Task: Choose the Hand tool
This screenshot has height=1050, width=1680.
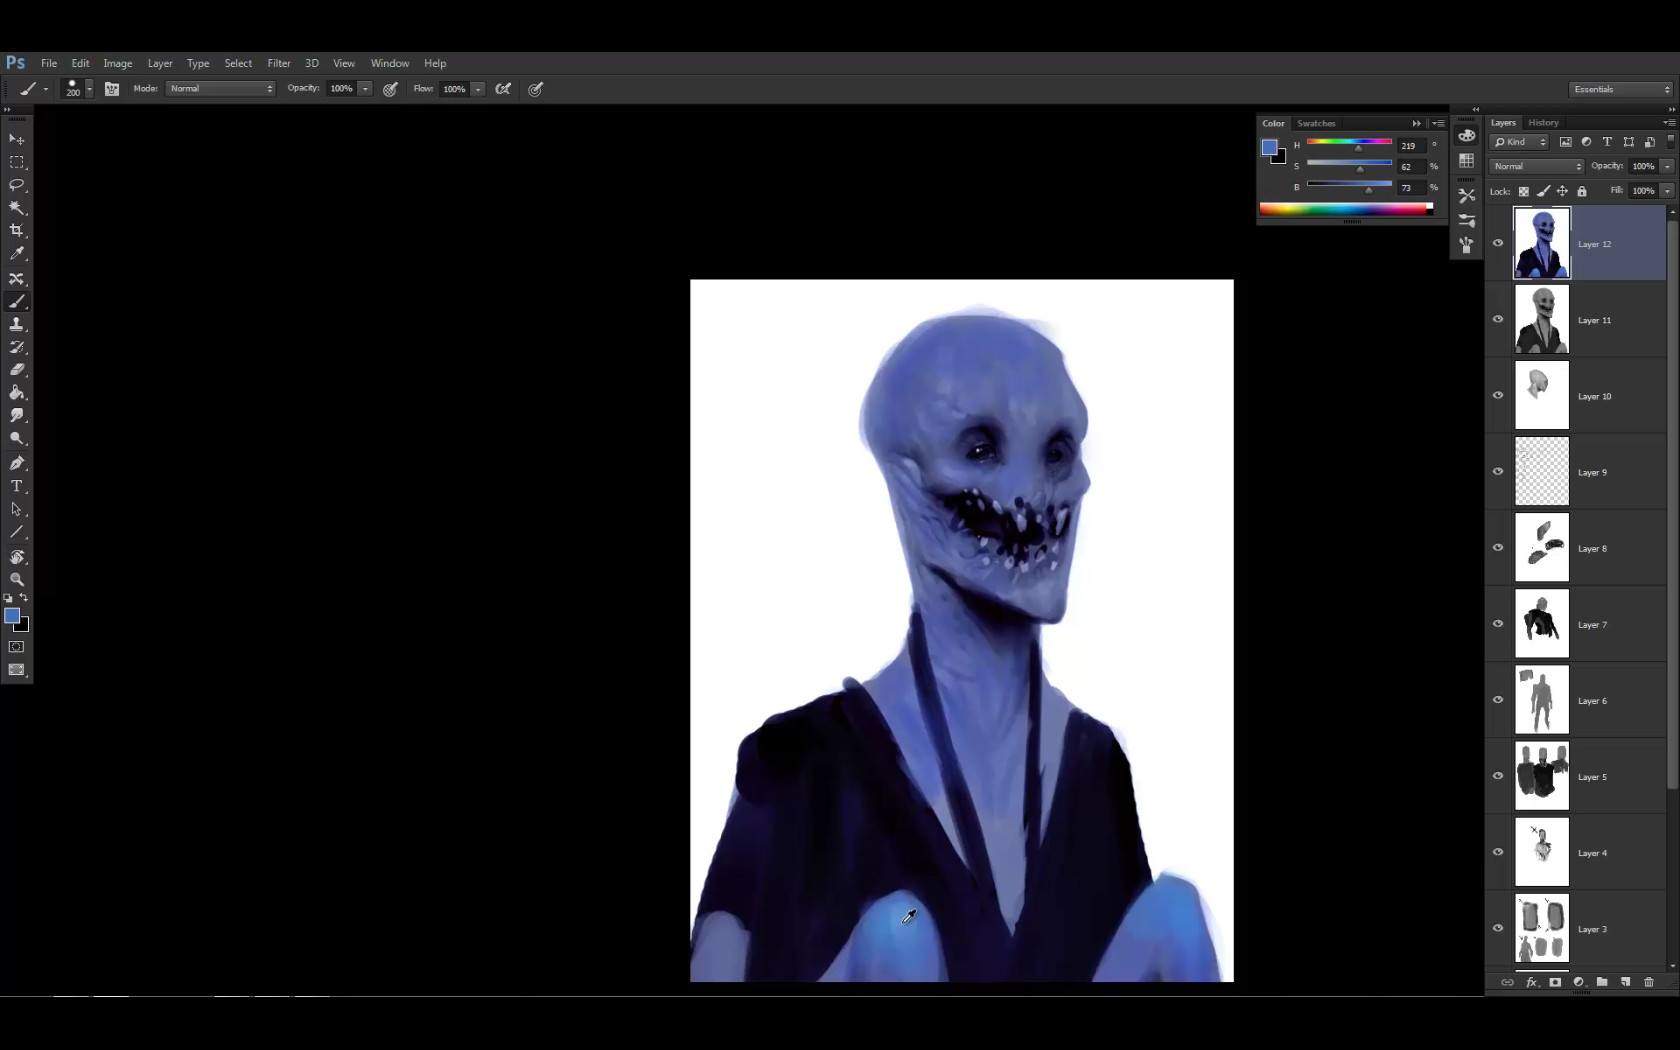Action: click(x=17, y=557)
